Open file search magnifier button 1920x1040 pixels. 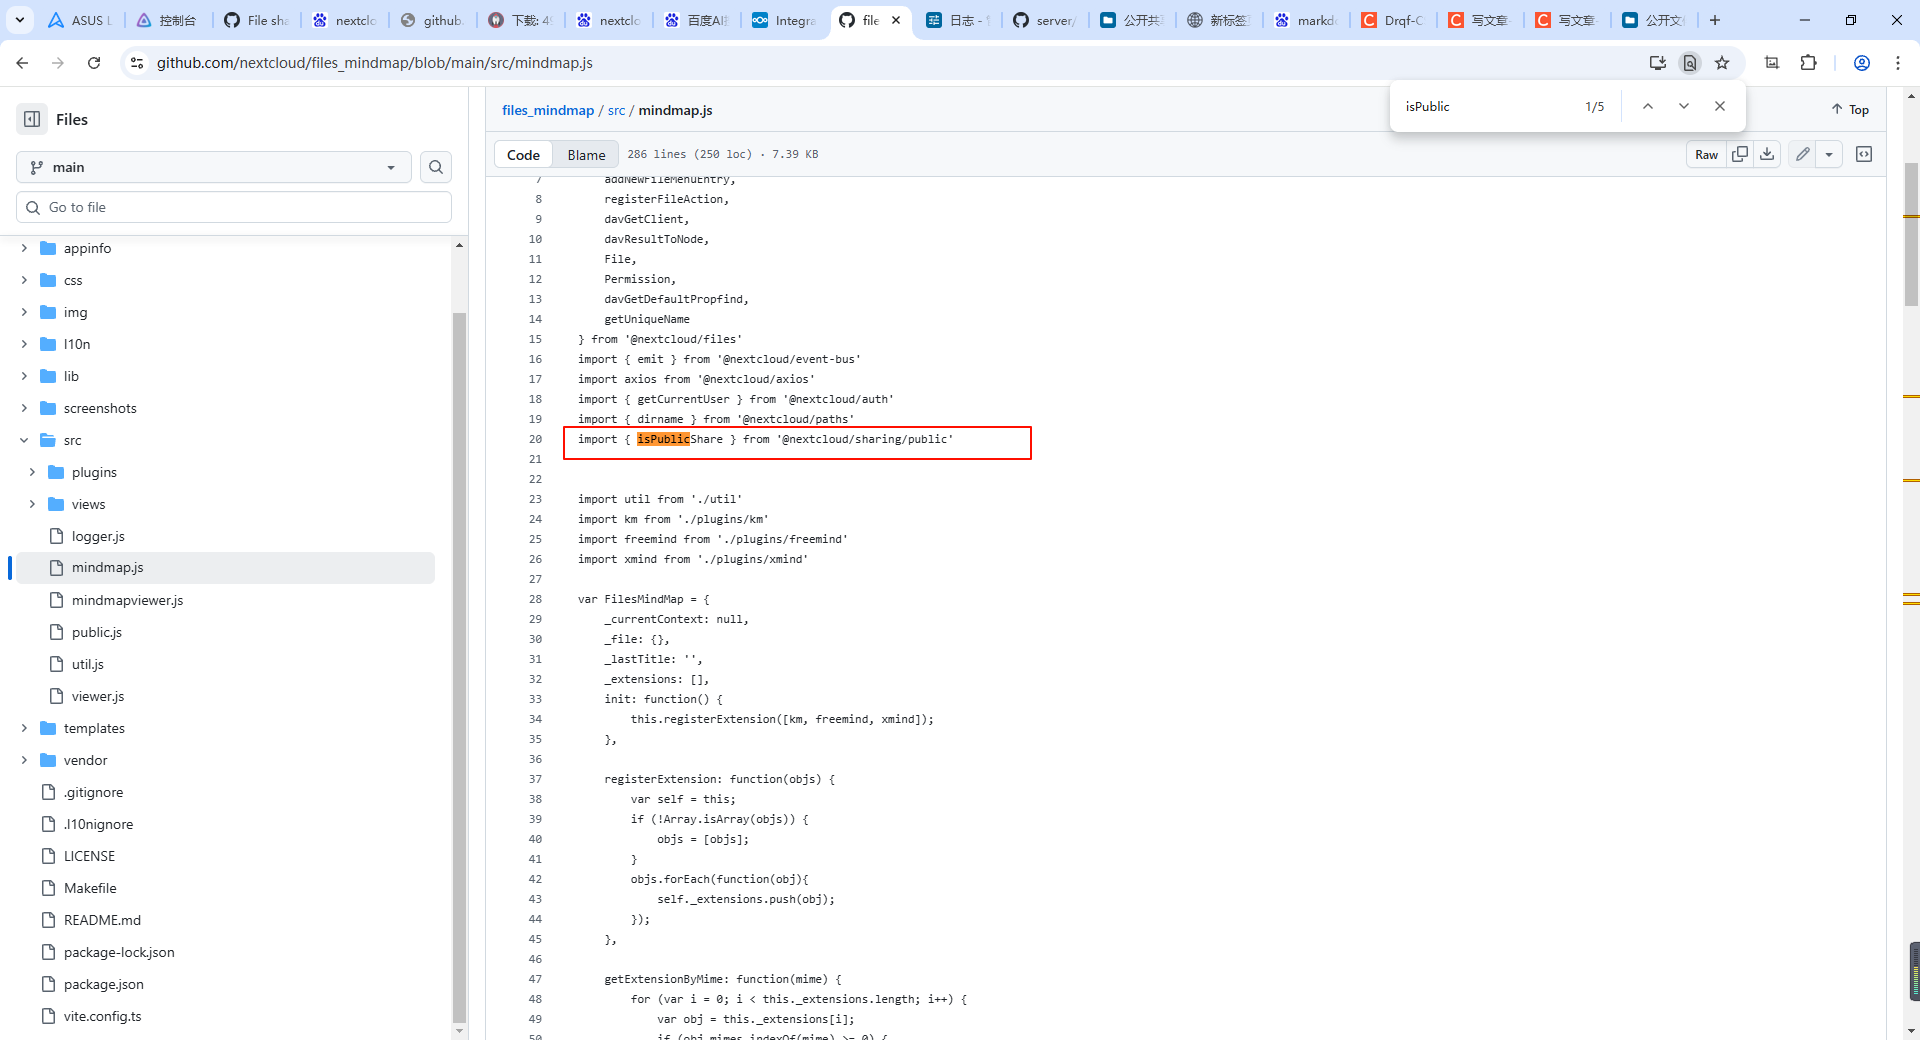(x=436, y=167)
